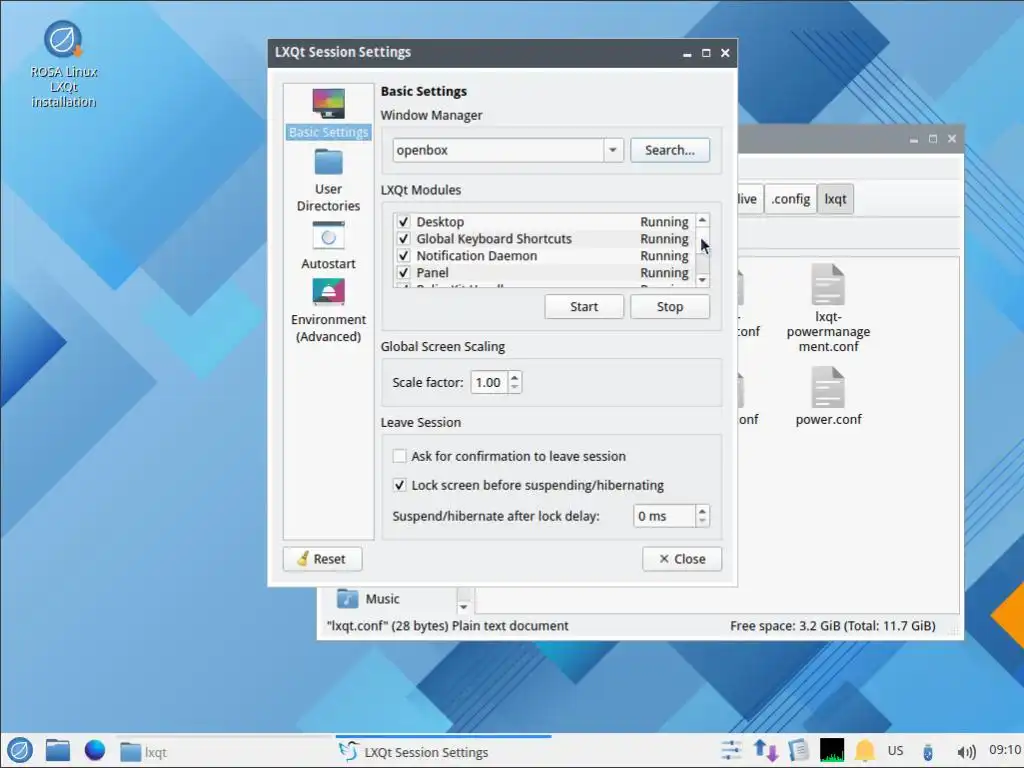Open the Autostart section
1024x768 pixels.
[328, 246]
